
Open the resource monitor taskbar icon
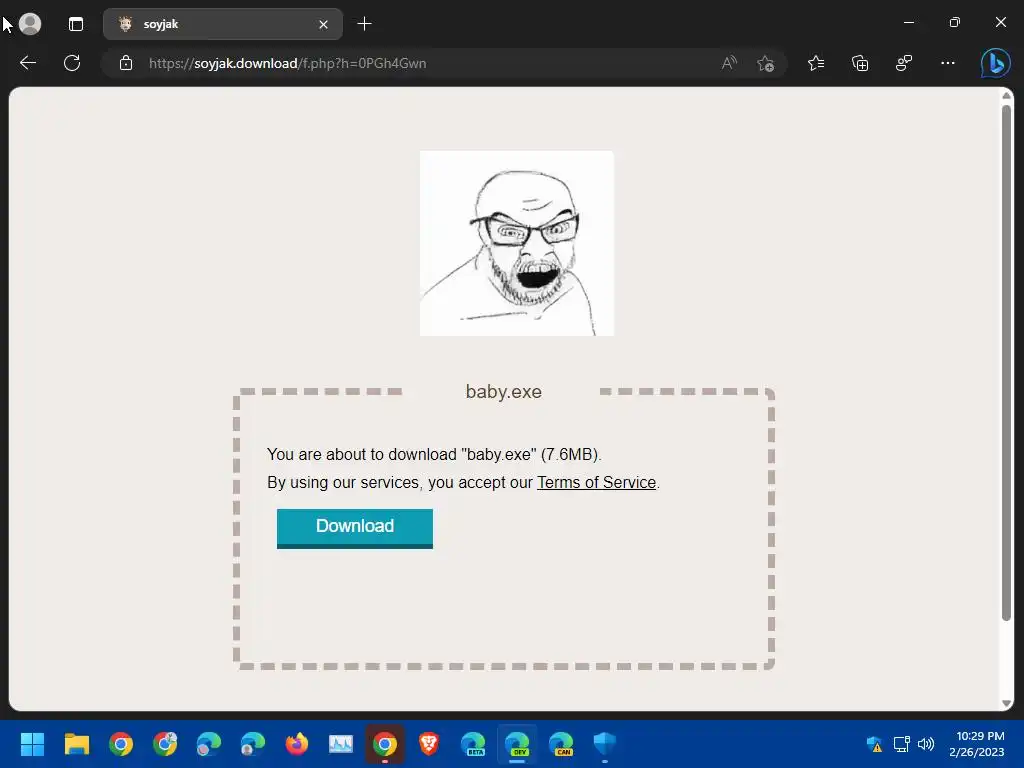[x=341, y=744]
